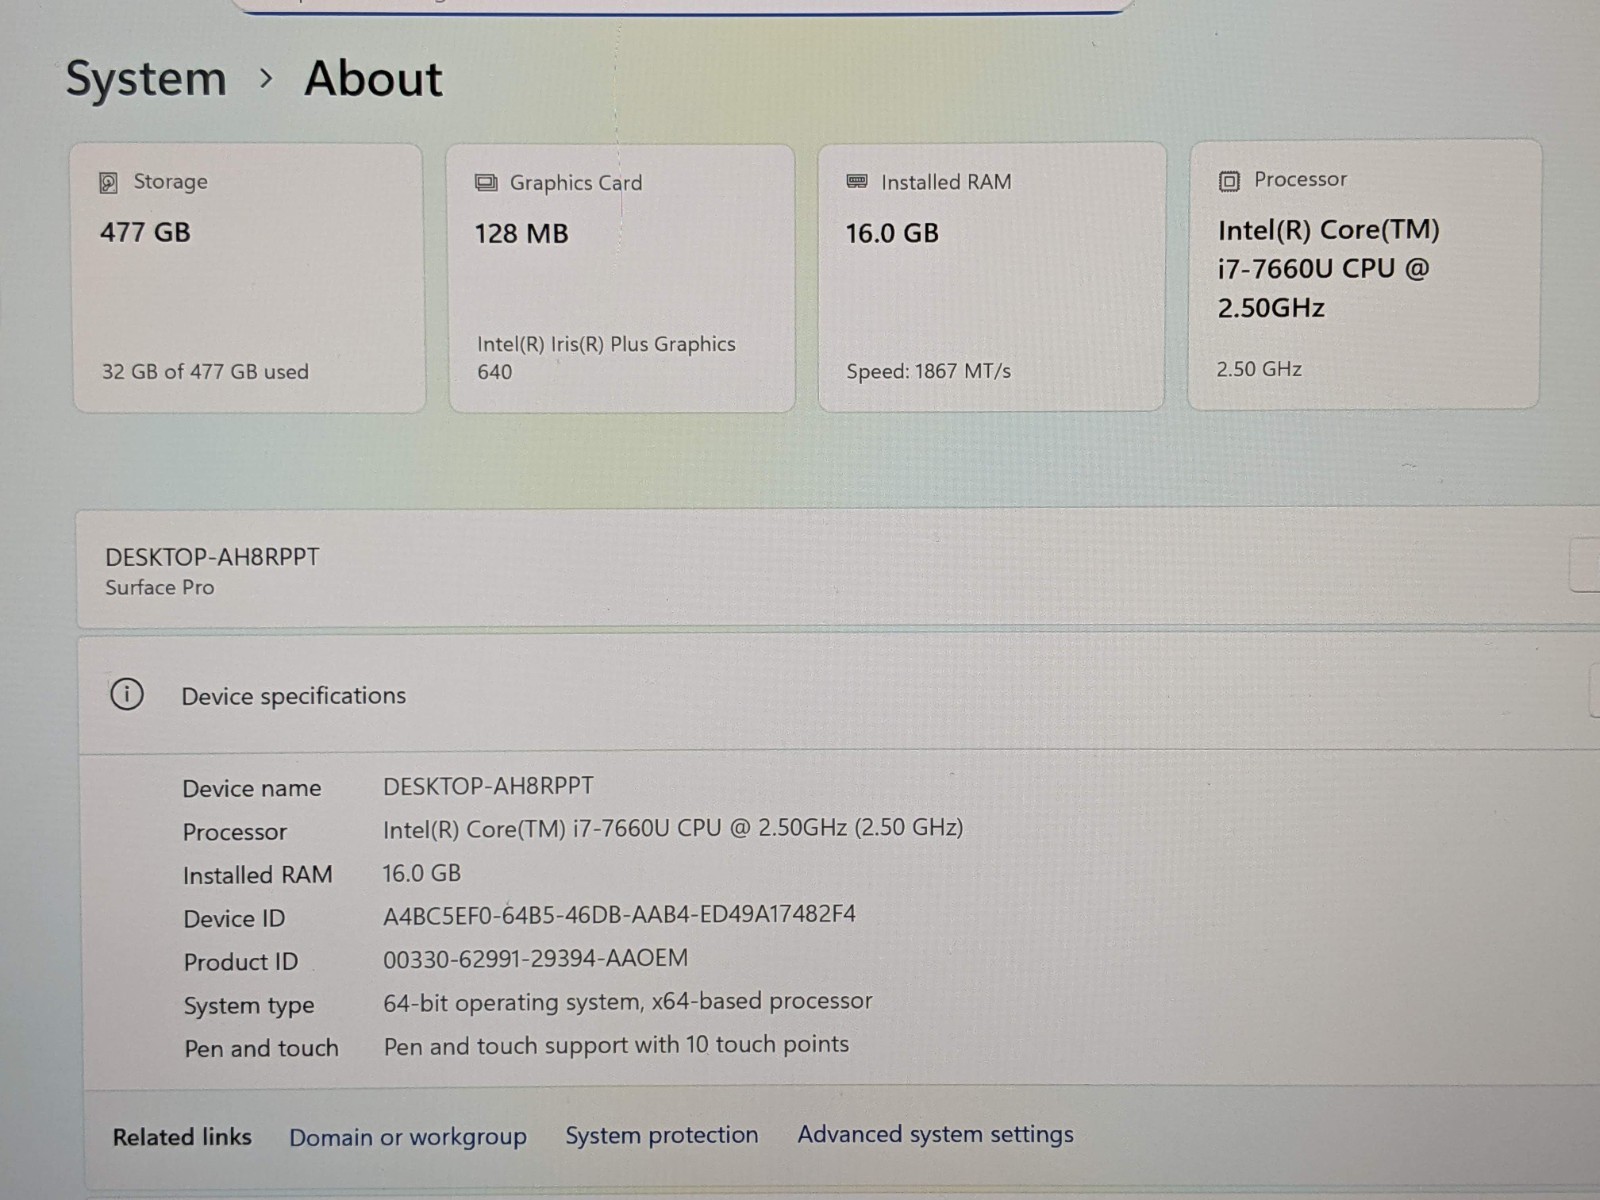Click the Processor chip icon
The width and height of the screenshot is (1600, 1200).
coord(1229,181)
